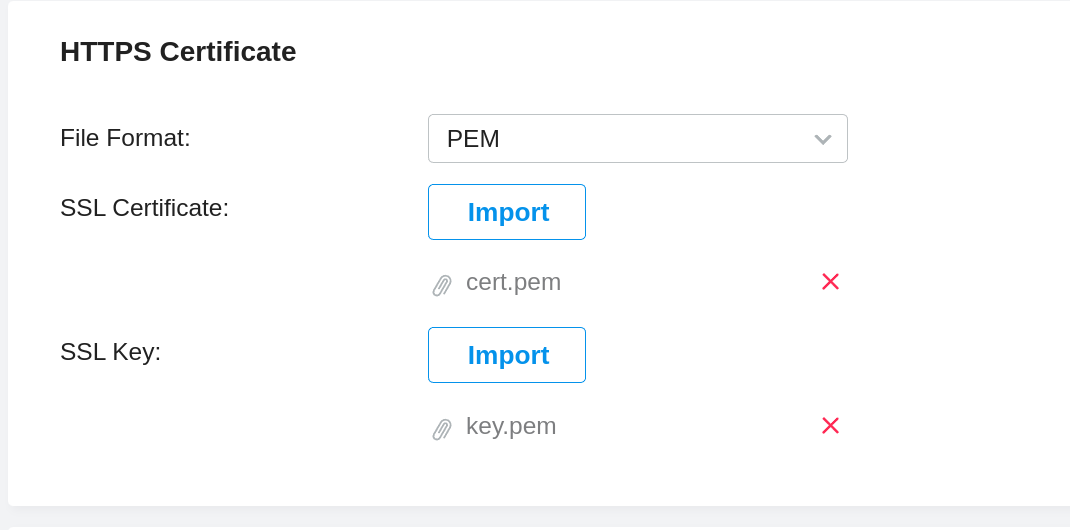
Task: Import an SSL Key file
Action: click(x=507, y=355)
